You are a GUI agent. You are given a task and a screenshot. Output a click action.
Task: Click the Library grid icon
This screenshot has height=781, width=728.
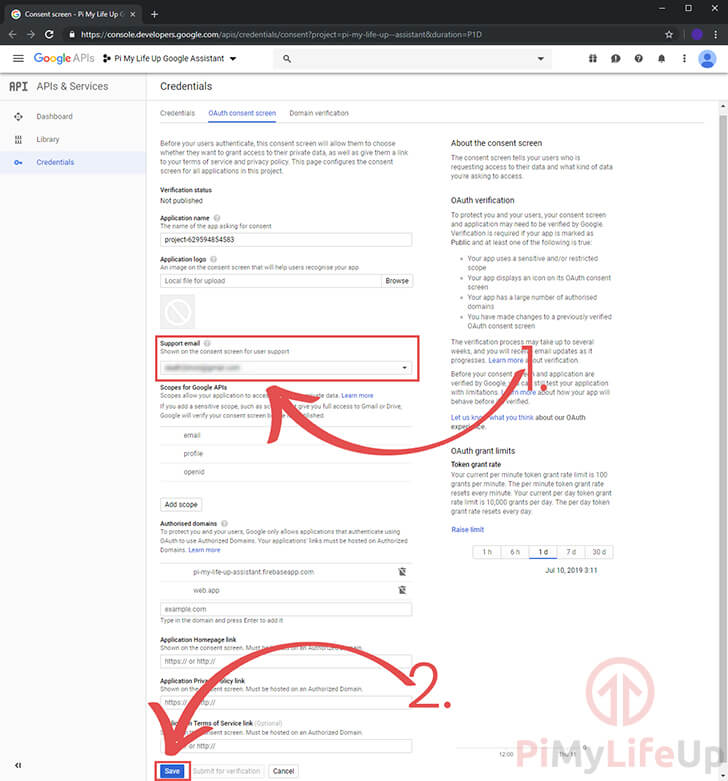[x=18, y=139]
